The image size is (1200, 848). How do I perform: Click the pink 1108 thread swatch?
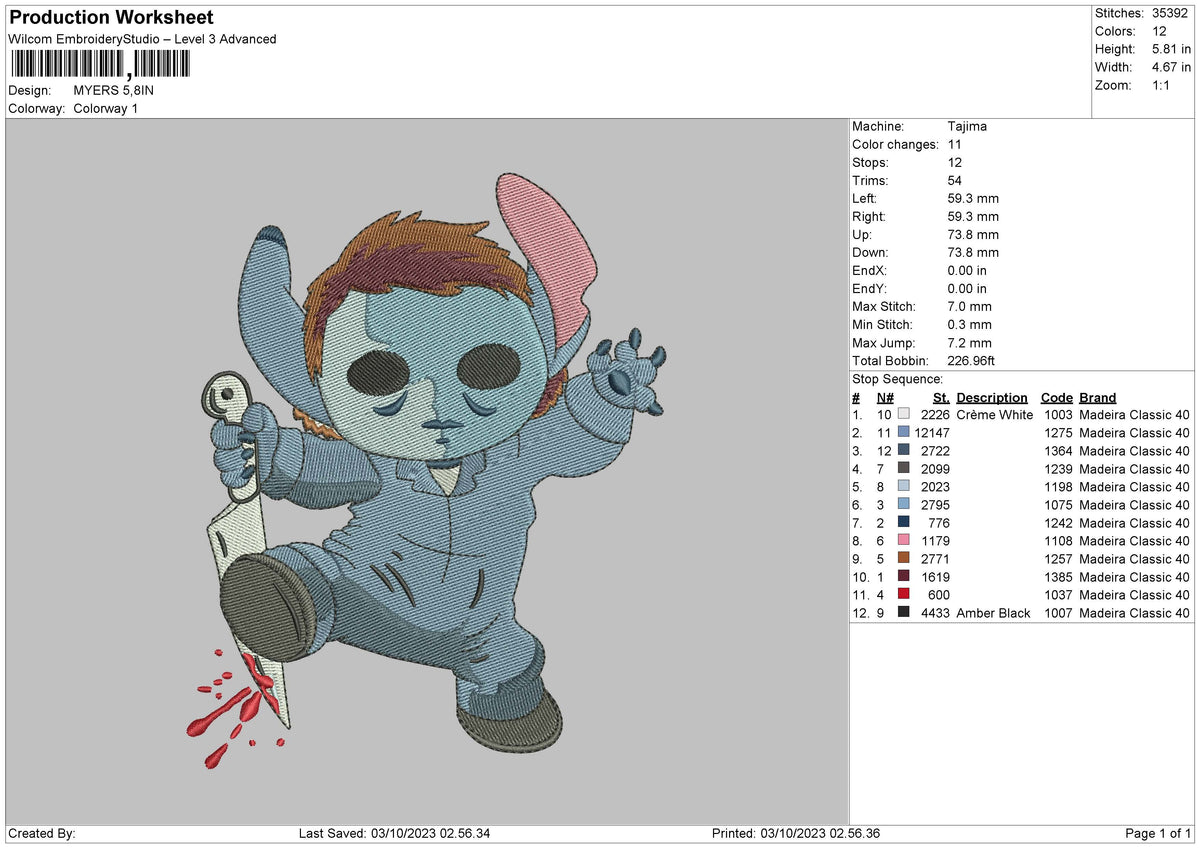pyautogui.click(x=904, y=541)
